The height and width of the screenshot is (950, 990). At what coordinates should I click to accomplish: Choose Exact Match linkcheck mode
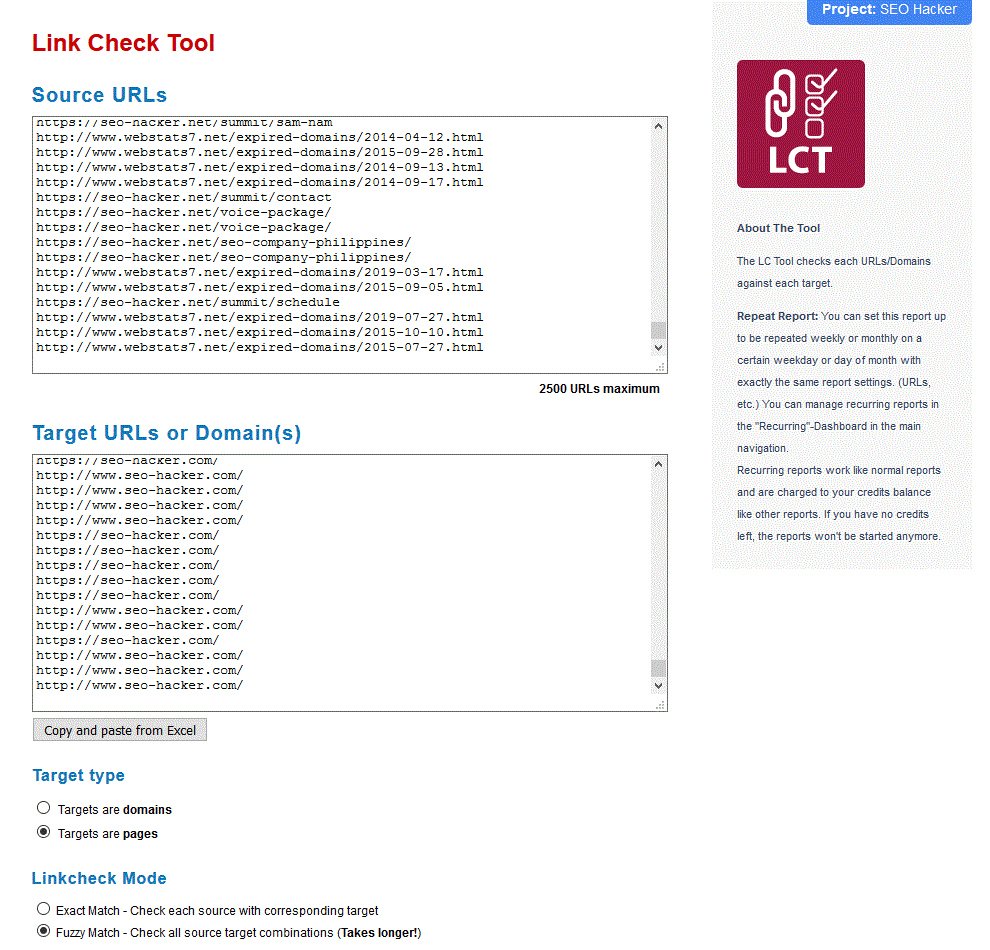pos(43,909)
